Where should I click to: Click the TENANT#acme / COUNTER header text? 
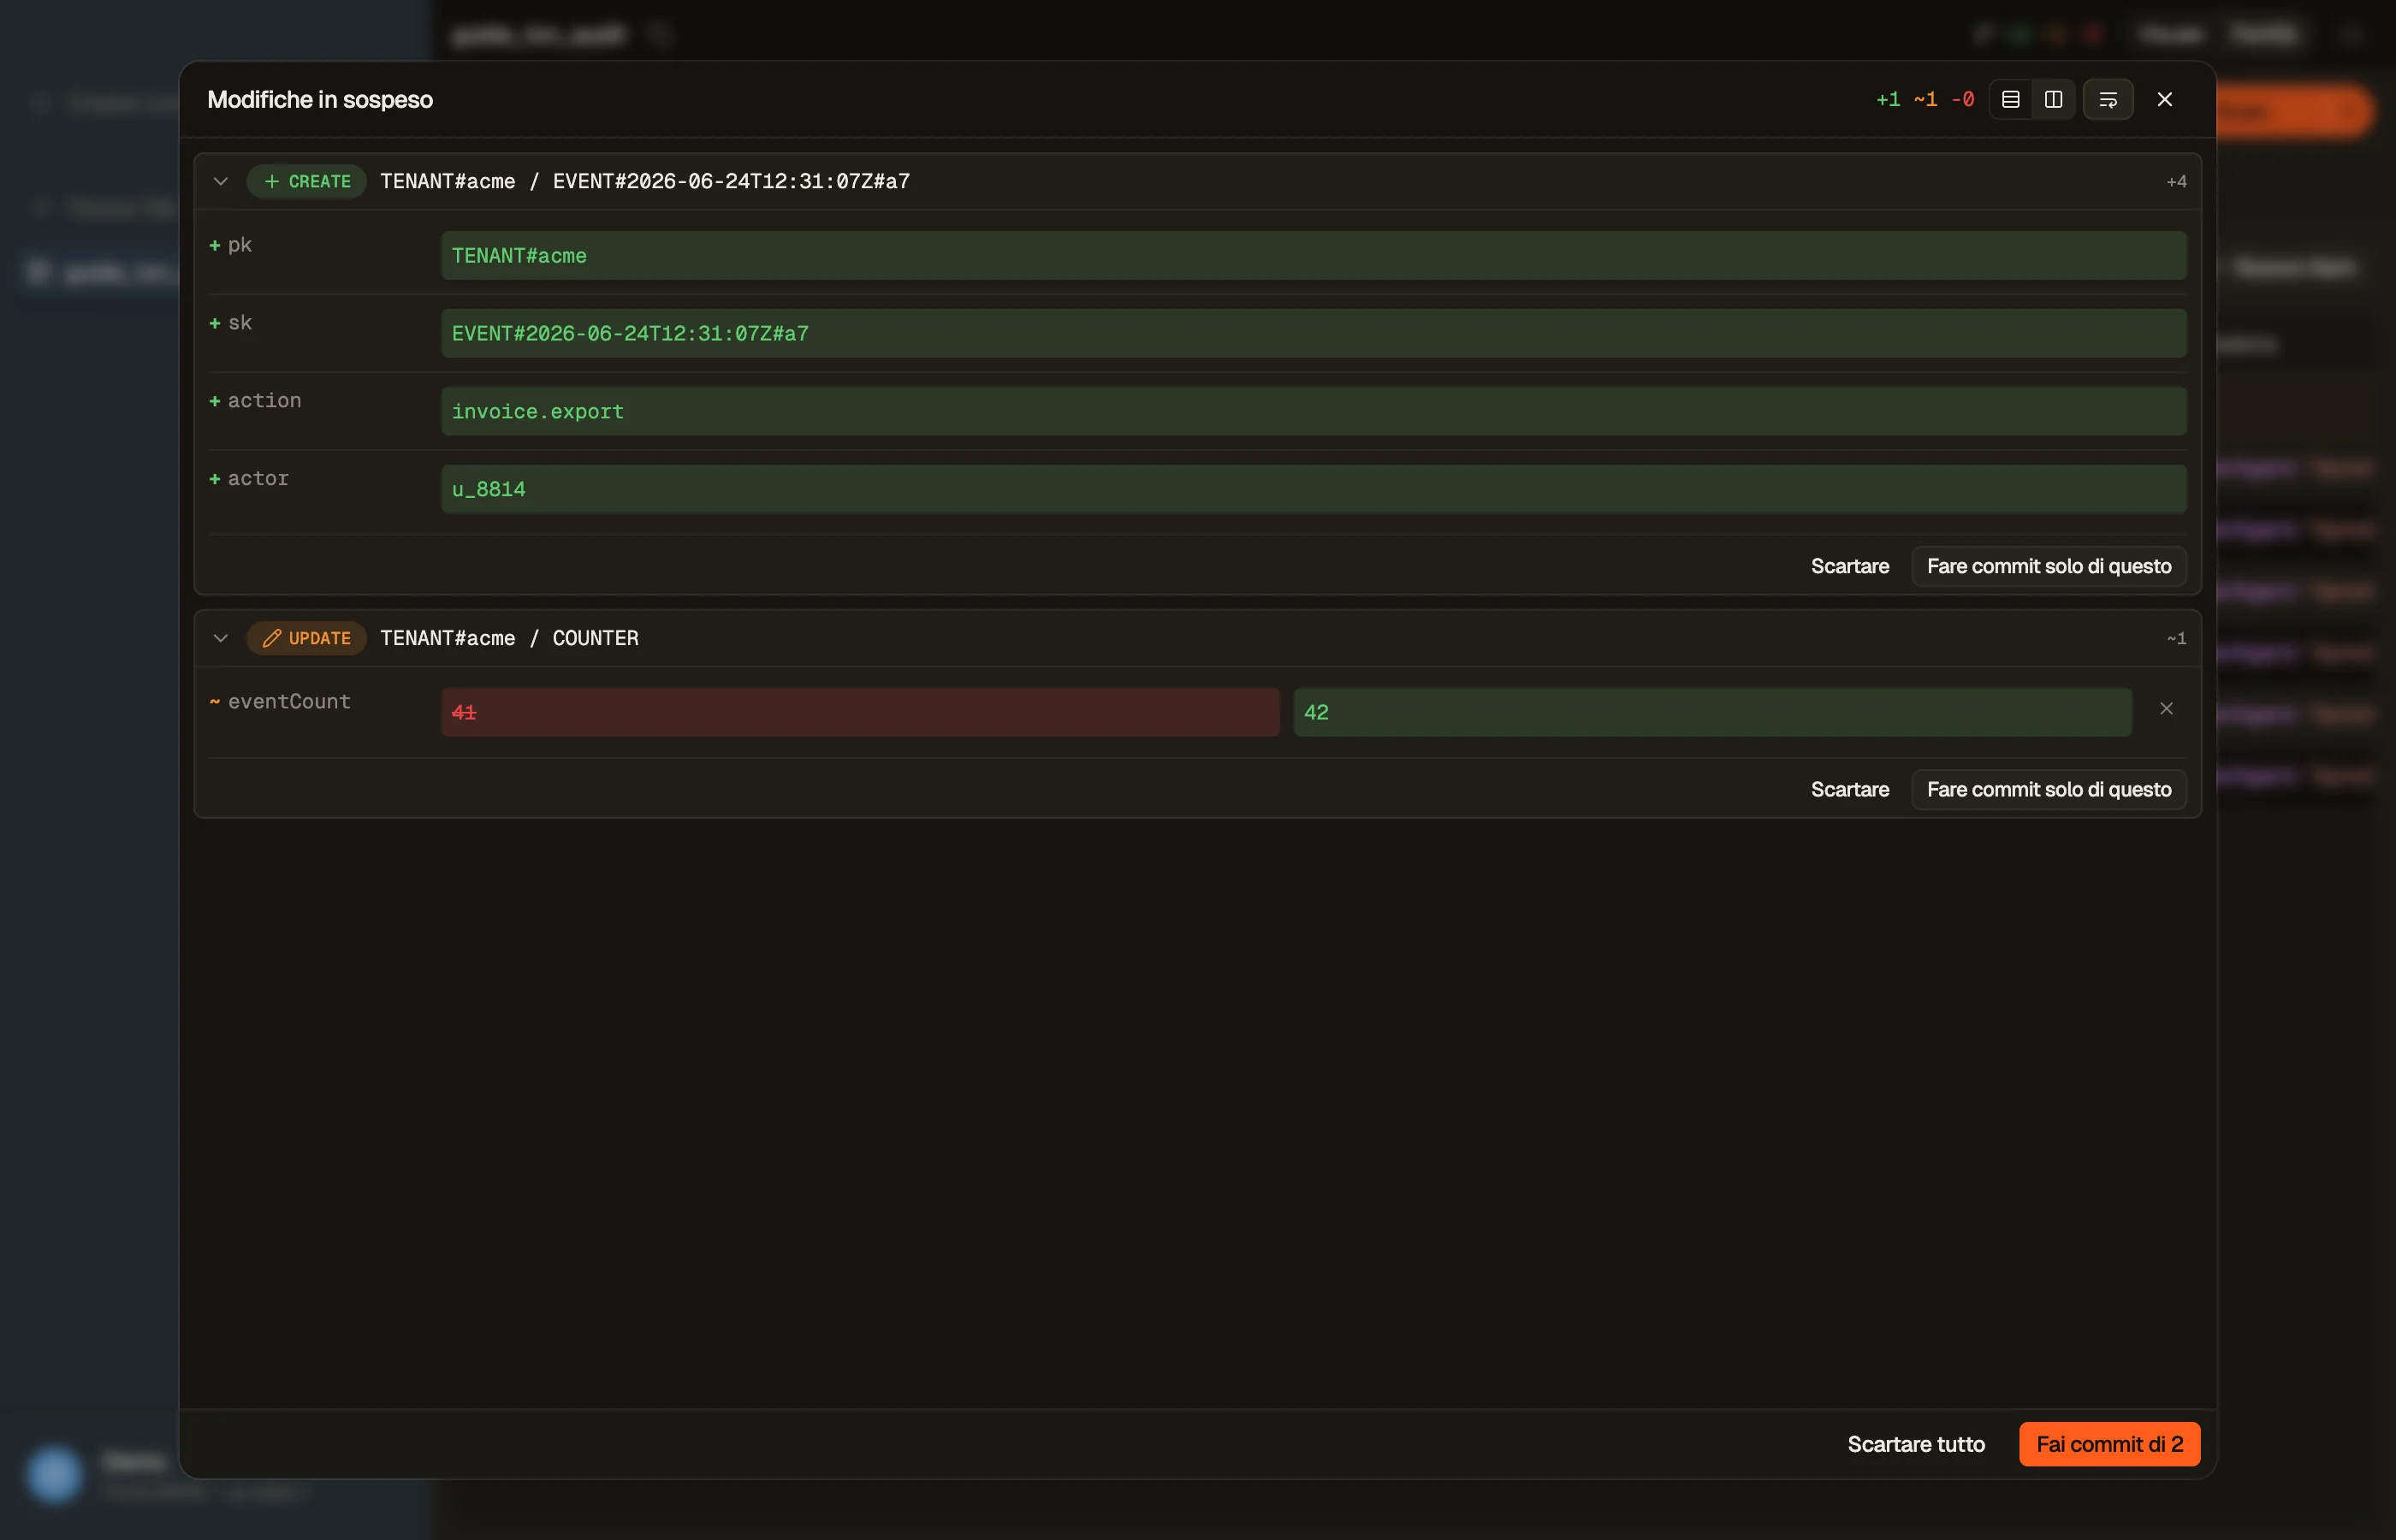[x=509, y=638]
